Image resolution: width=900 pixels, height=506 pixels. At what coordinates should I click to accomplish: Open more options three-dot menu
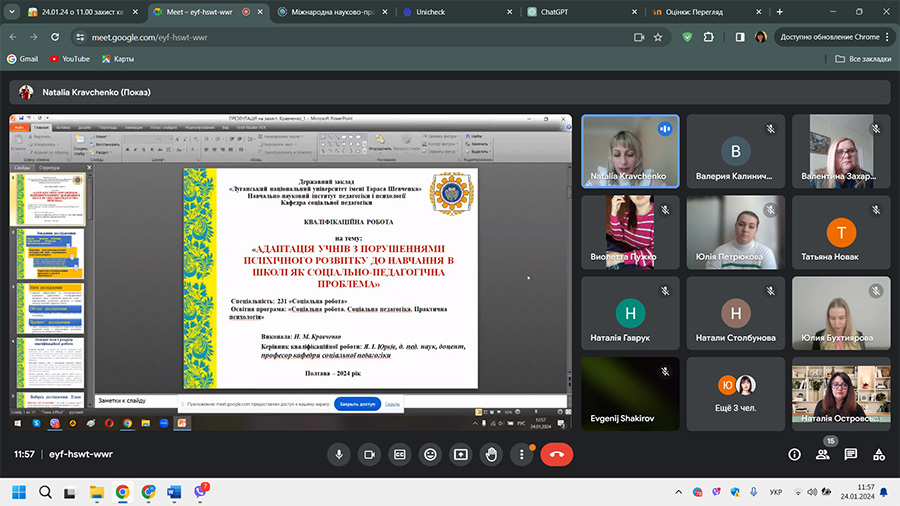pos(521,454)
